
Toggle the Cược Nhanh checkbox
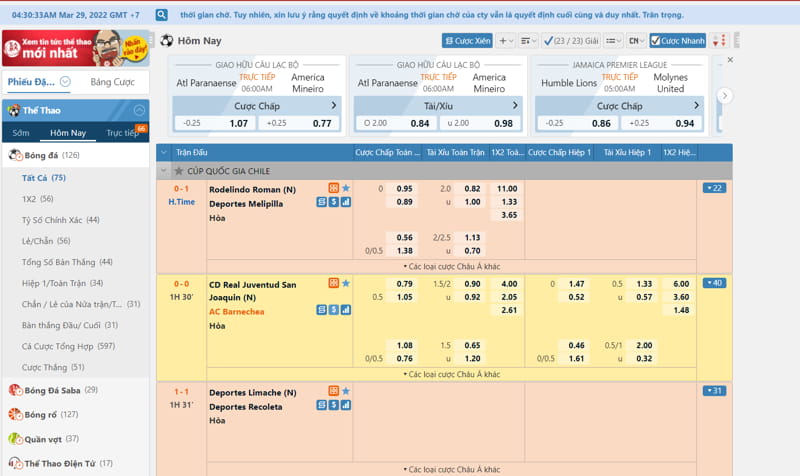point(656,41)
